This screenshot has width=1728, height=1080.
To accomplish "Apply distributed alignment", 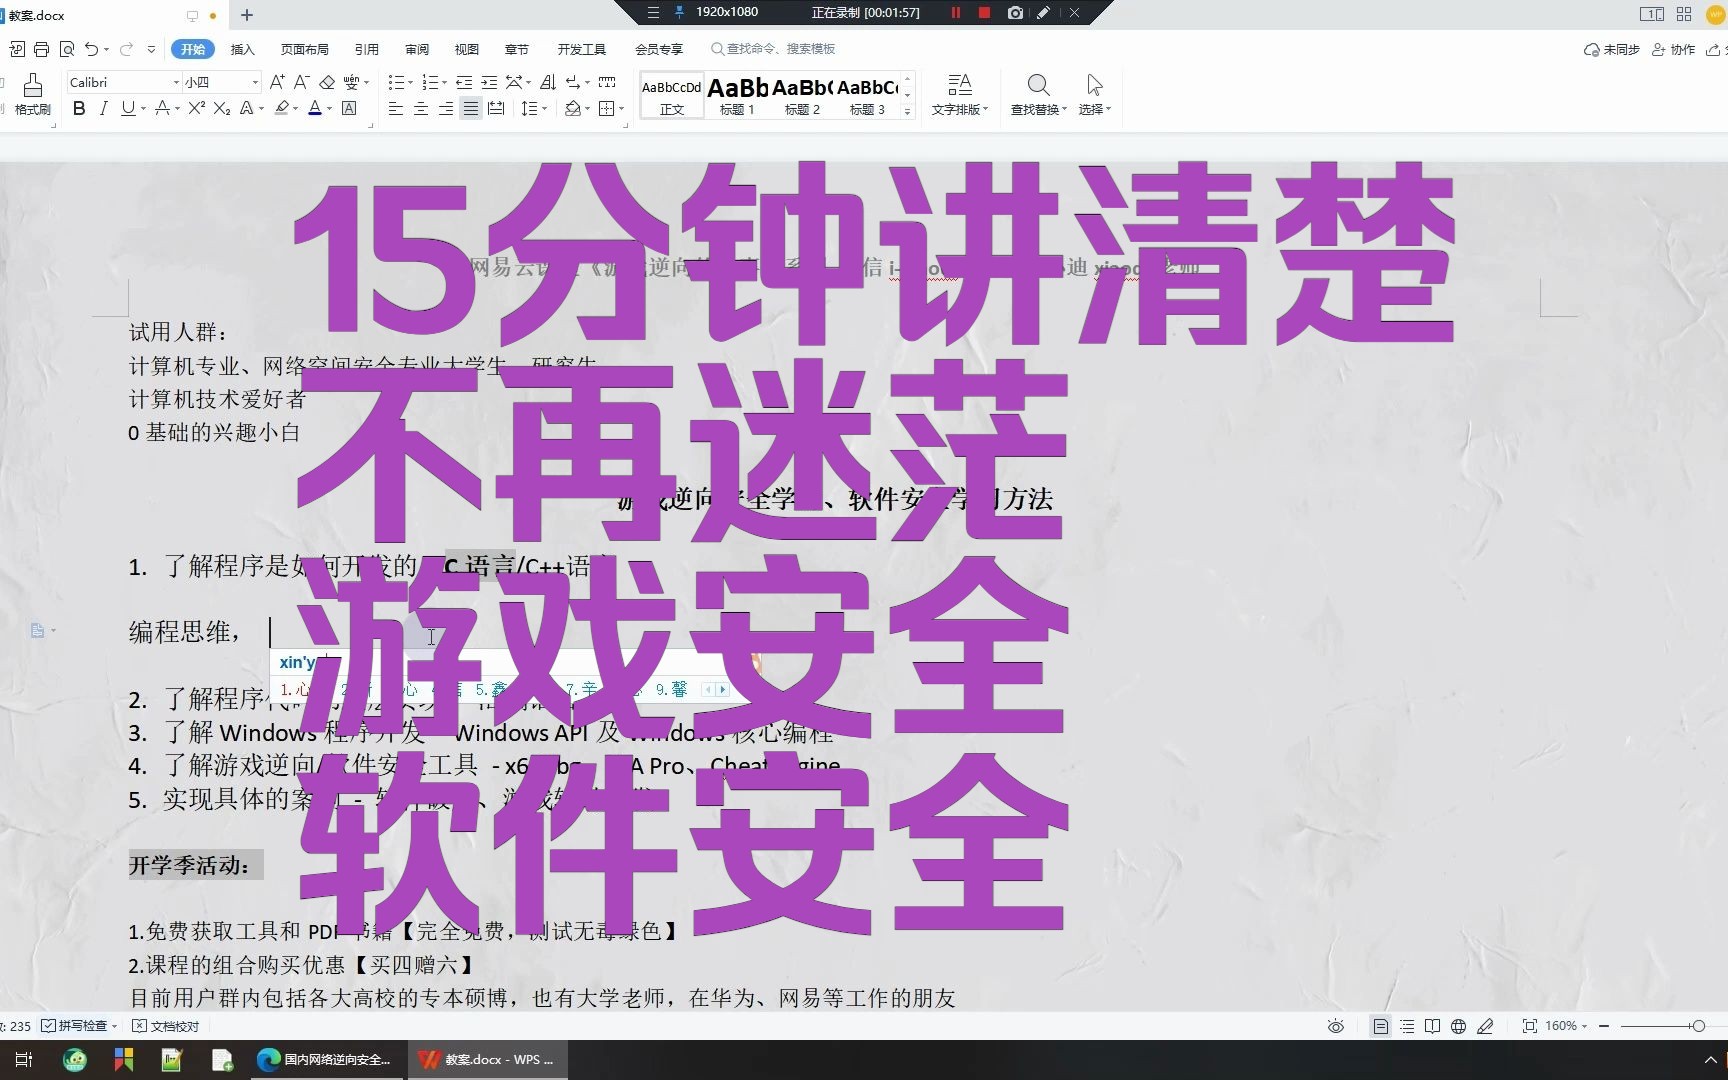I will point(496,108).
